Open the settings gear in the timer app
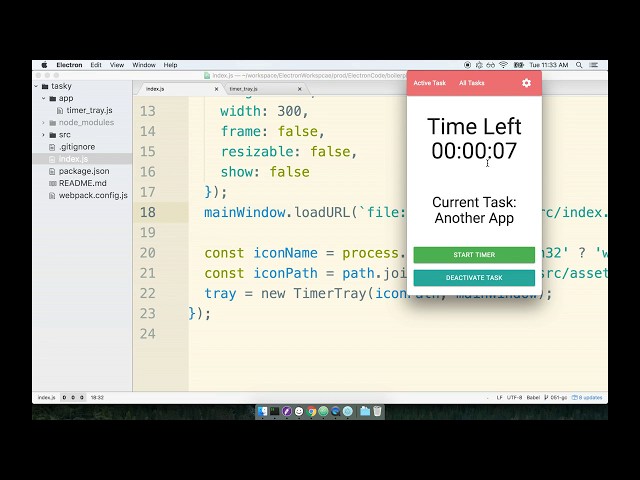This screenshot has height=480, width=640. (x=526, y=83)
